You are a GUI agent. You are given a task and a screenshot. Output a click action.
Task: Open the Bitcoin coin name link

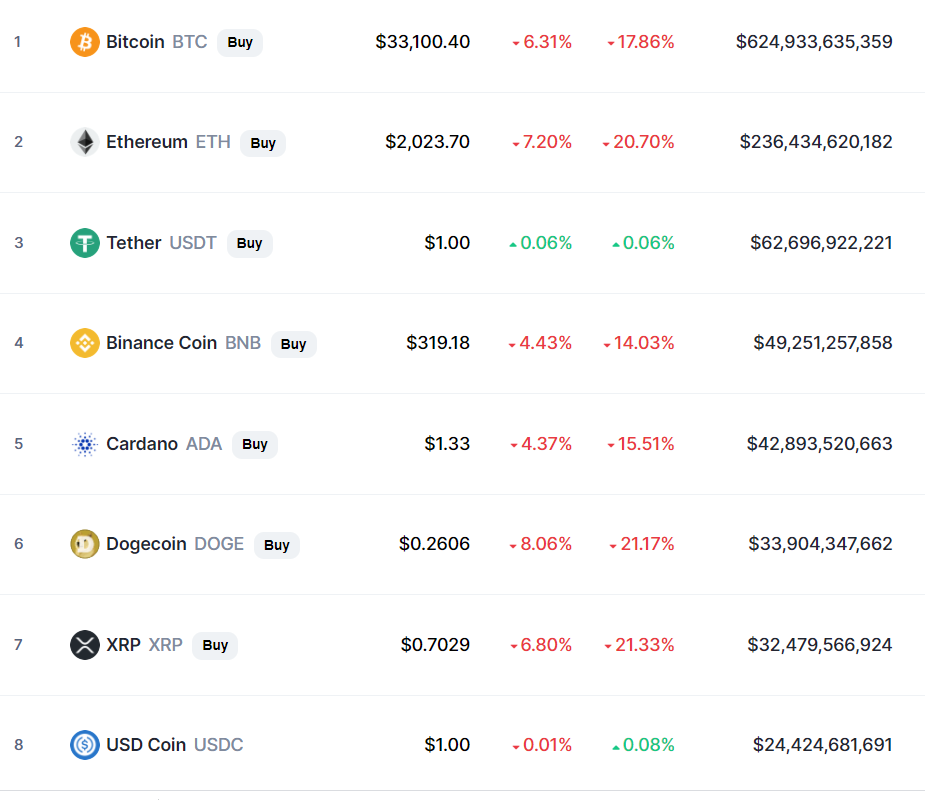point(135,42)
